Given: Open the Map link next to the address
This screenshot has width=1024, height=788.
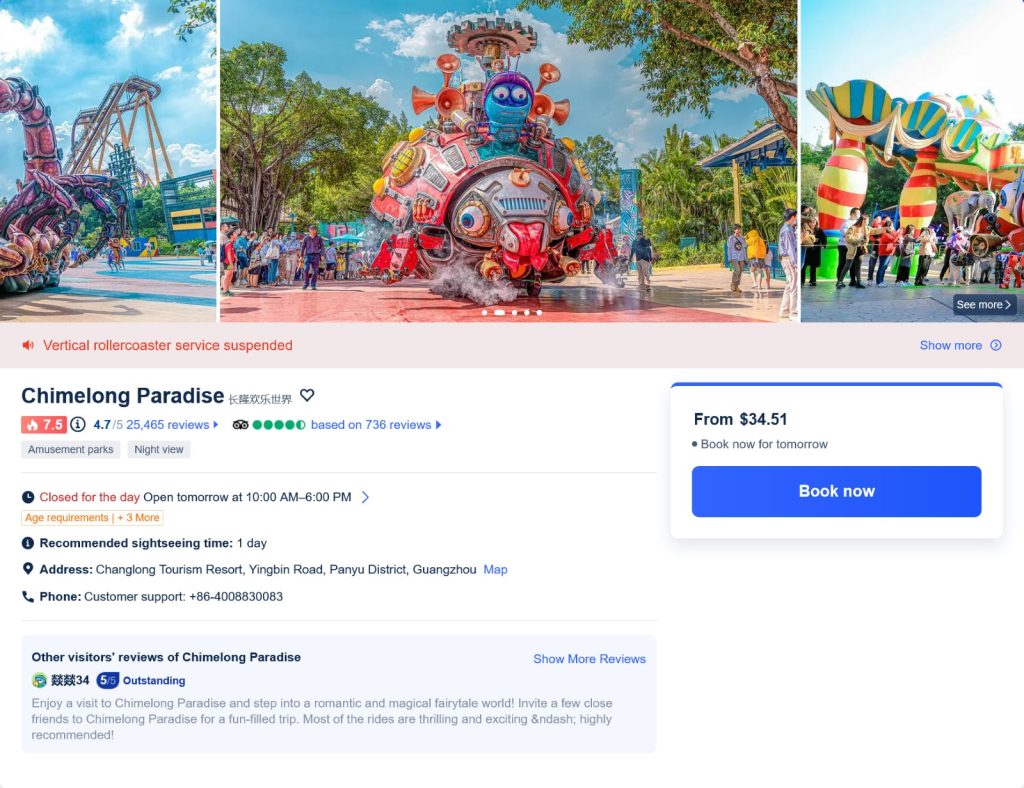Looking at the screenshot, I should click(x=495, y=569).
